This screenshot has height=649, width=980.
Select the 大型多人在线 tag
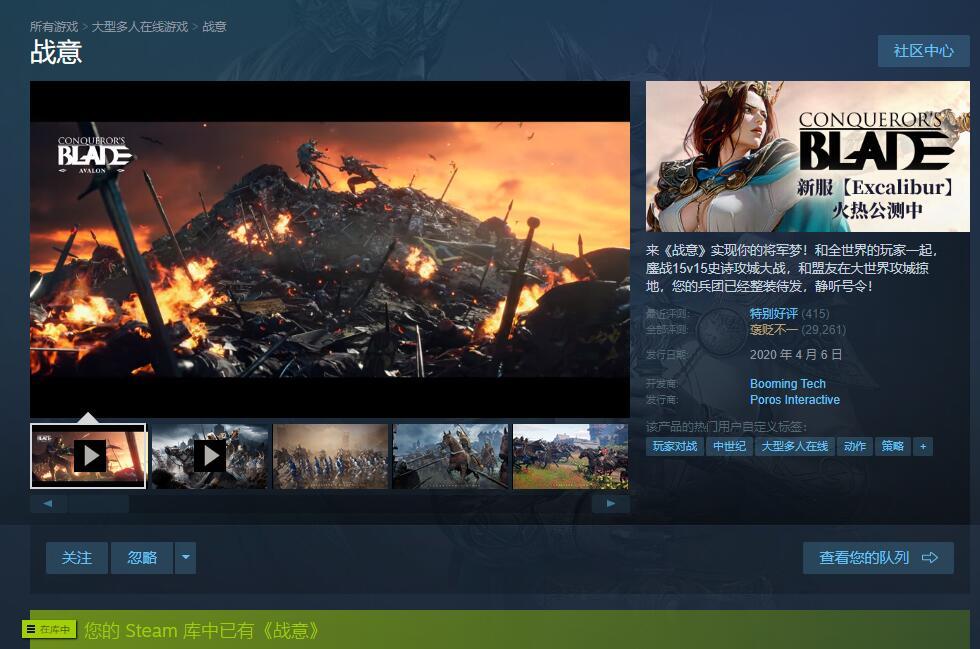pyautogui.click(x=794, y=446)
